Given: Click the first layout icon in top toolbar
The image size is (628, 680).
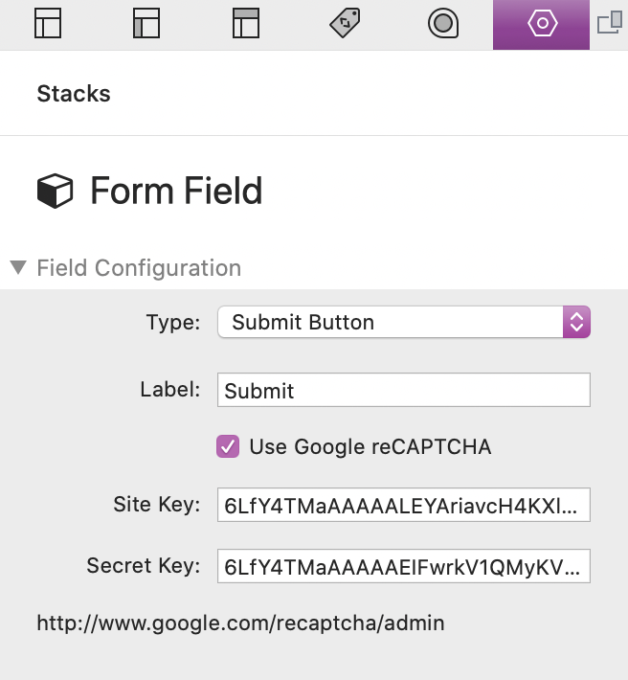Looking at the screenshot, I should tap(48, 23).
